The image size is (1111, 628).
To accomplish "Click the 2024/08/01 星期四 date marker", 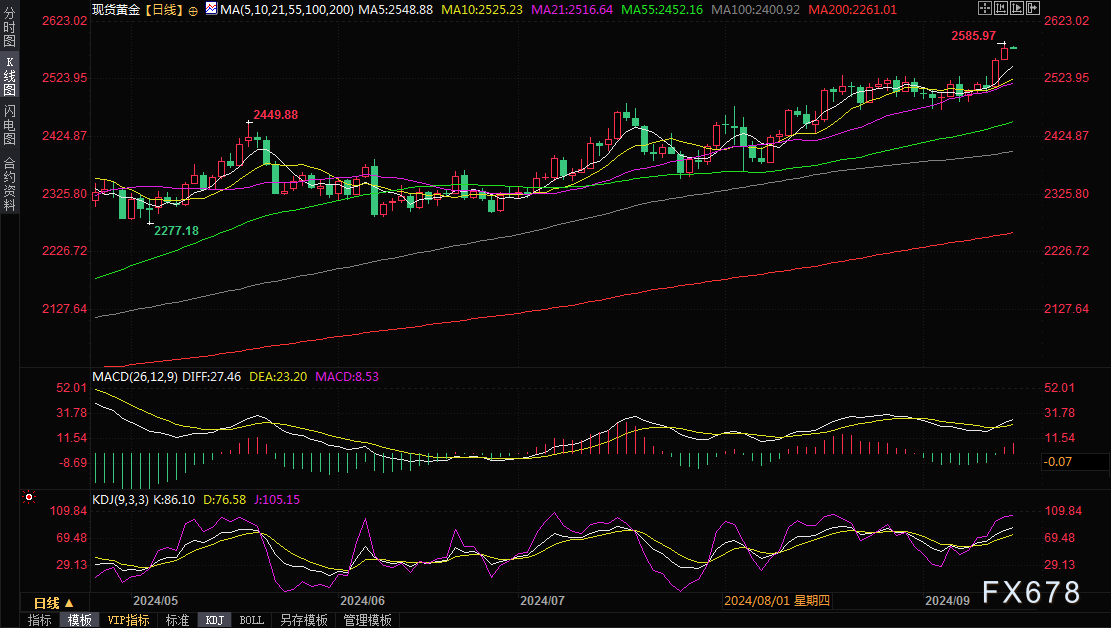I will coord(777,601).
